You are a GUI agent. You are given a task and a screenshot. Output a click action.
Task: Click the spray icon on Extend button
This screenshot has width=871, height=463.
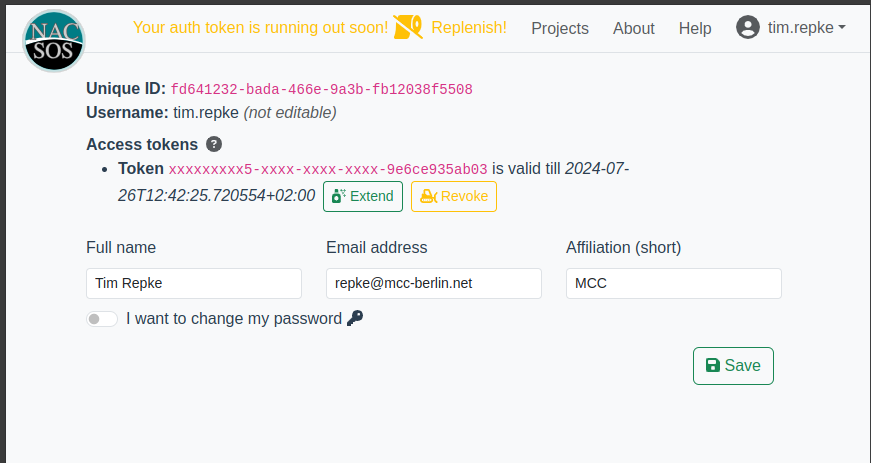(337, 197)
